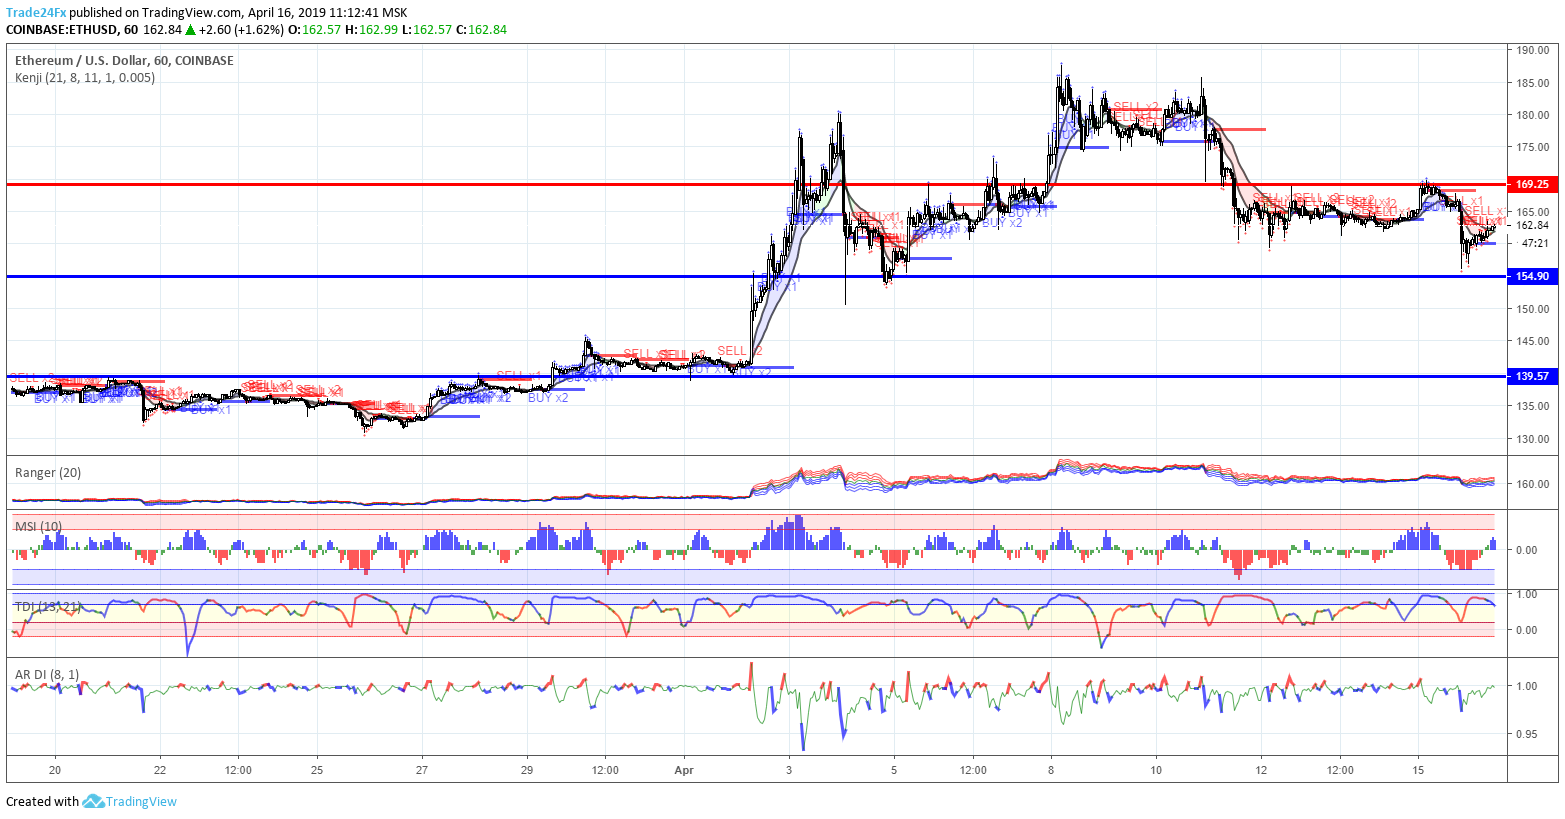Click the red 169.25 price label

coord(1532,184)
